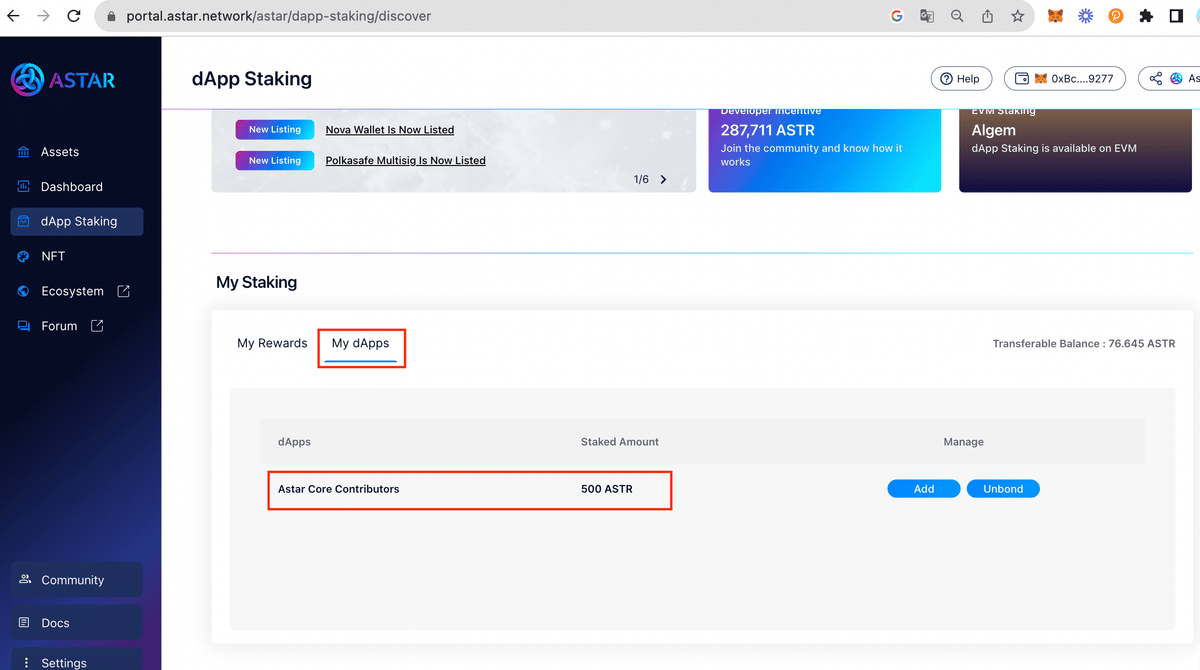Click the Dashboard chart icon in sidebar
Screen dimensions: 1200x670
24,187
